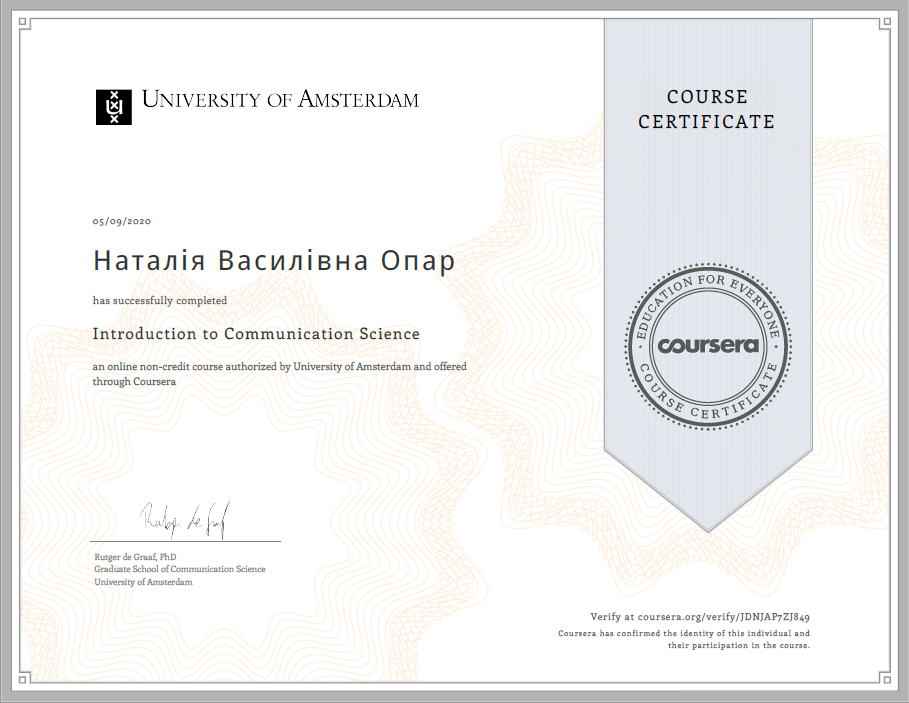Click 'Graduate School of Communication Science' text

tap(180, 569)
